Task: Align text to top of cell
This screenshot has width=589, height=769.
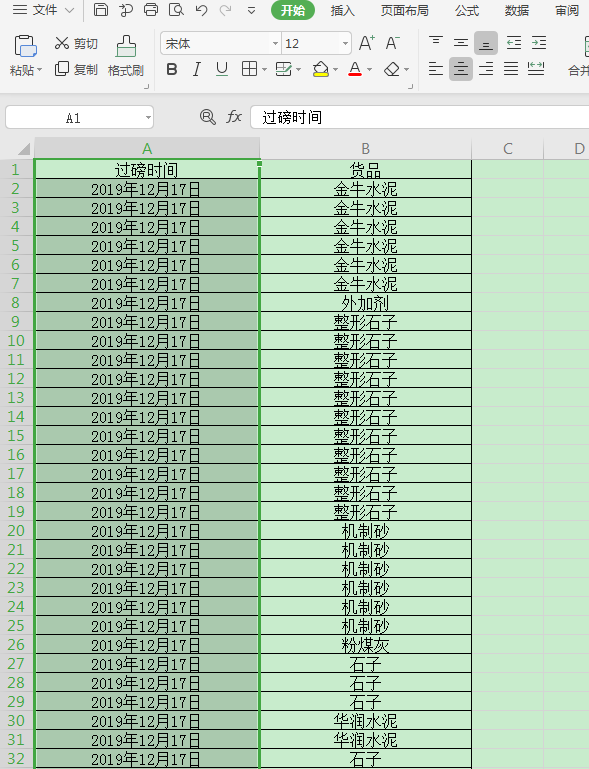Action: click(x=435, y=43)
